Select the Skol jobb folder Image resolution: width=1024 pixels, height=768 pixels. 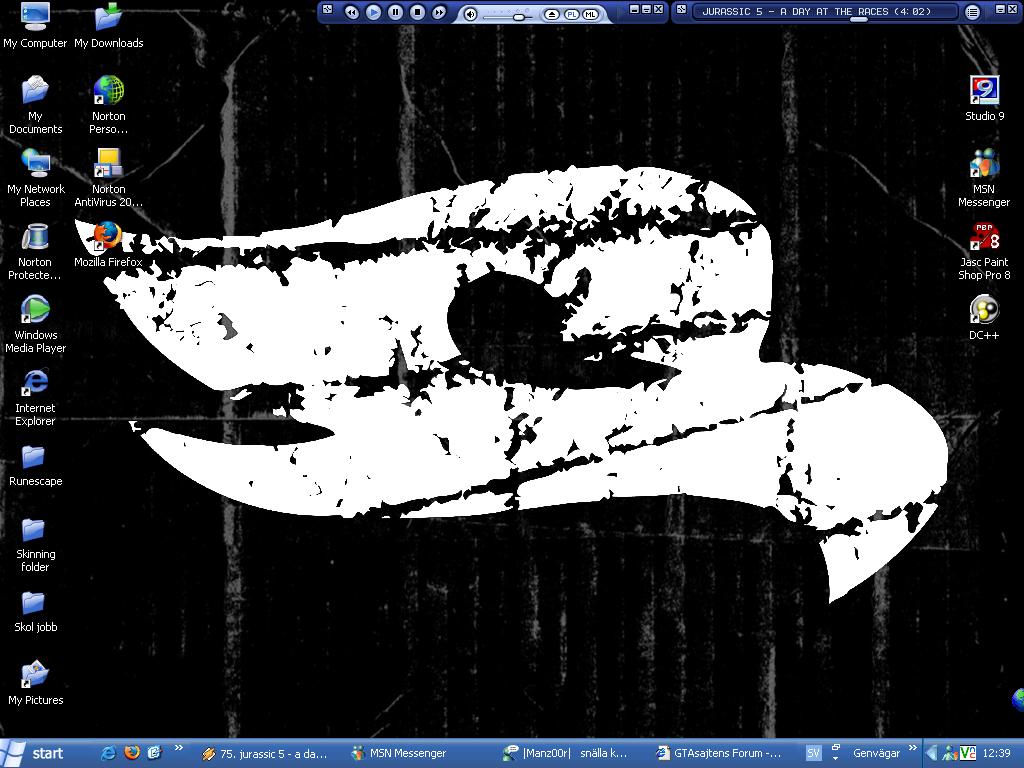(35, 611)
